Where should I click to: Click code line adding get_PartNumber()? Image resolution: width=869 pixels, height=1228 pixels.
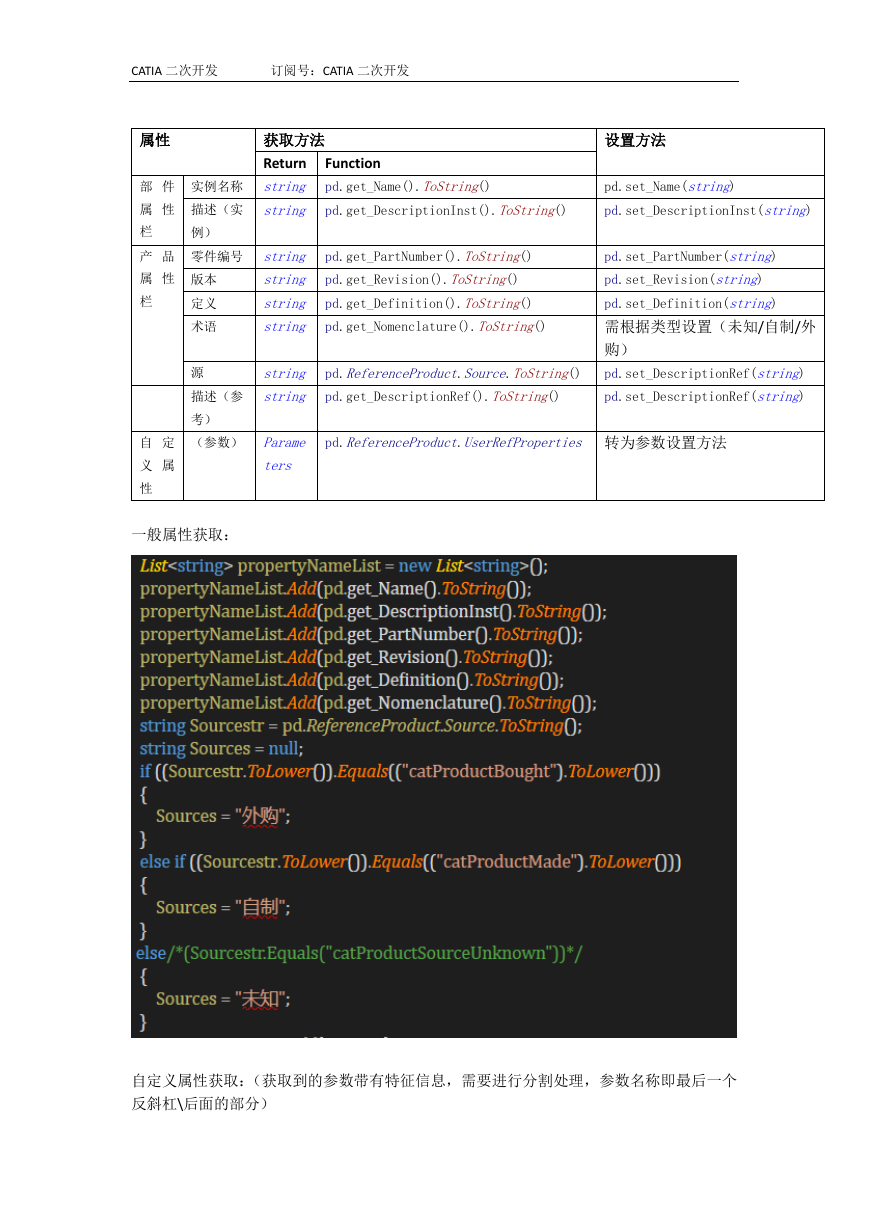pos(361,635)
